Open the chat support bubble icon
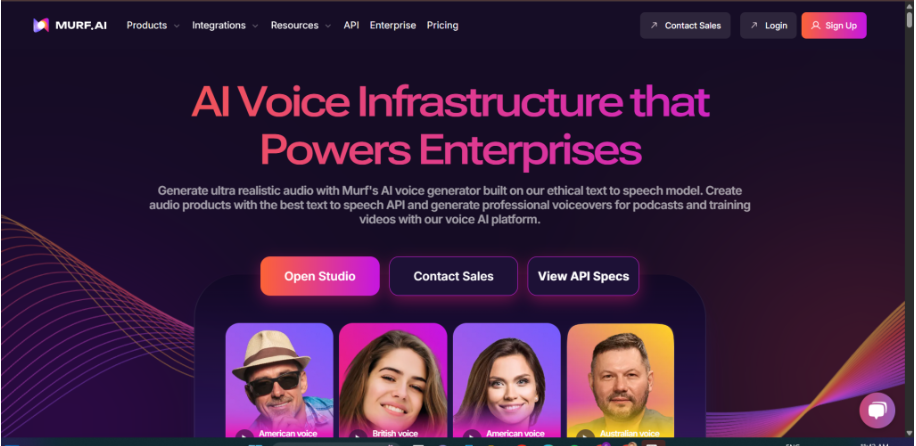 coord(877,410)
